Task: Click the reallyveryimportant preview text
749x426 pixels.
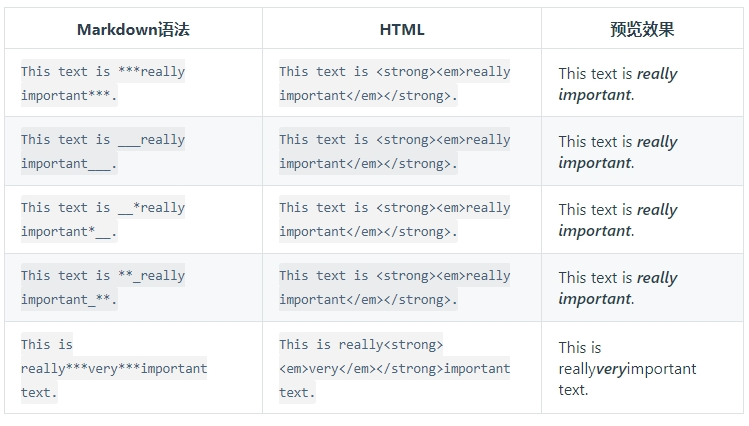Action: [627, 369]
